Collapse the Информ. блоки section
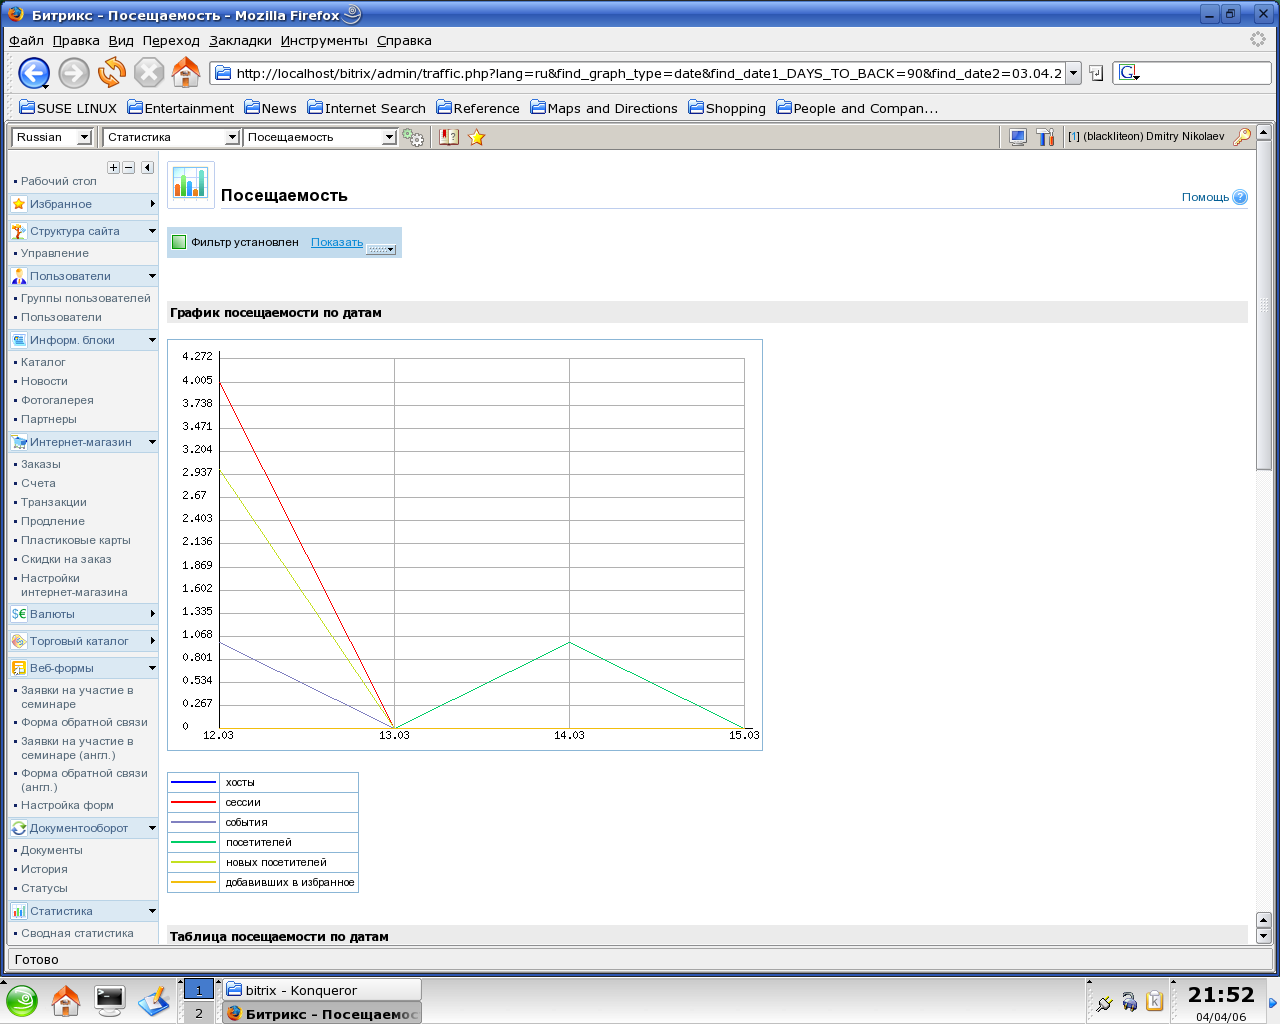Viewport: 1280px width, 1024px height. tap(83, 340)
